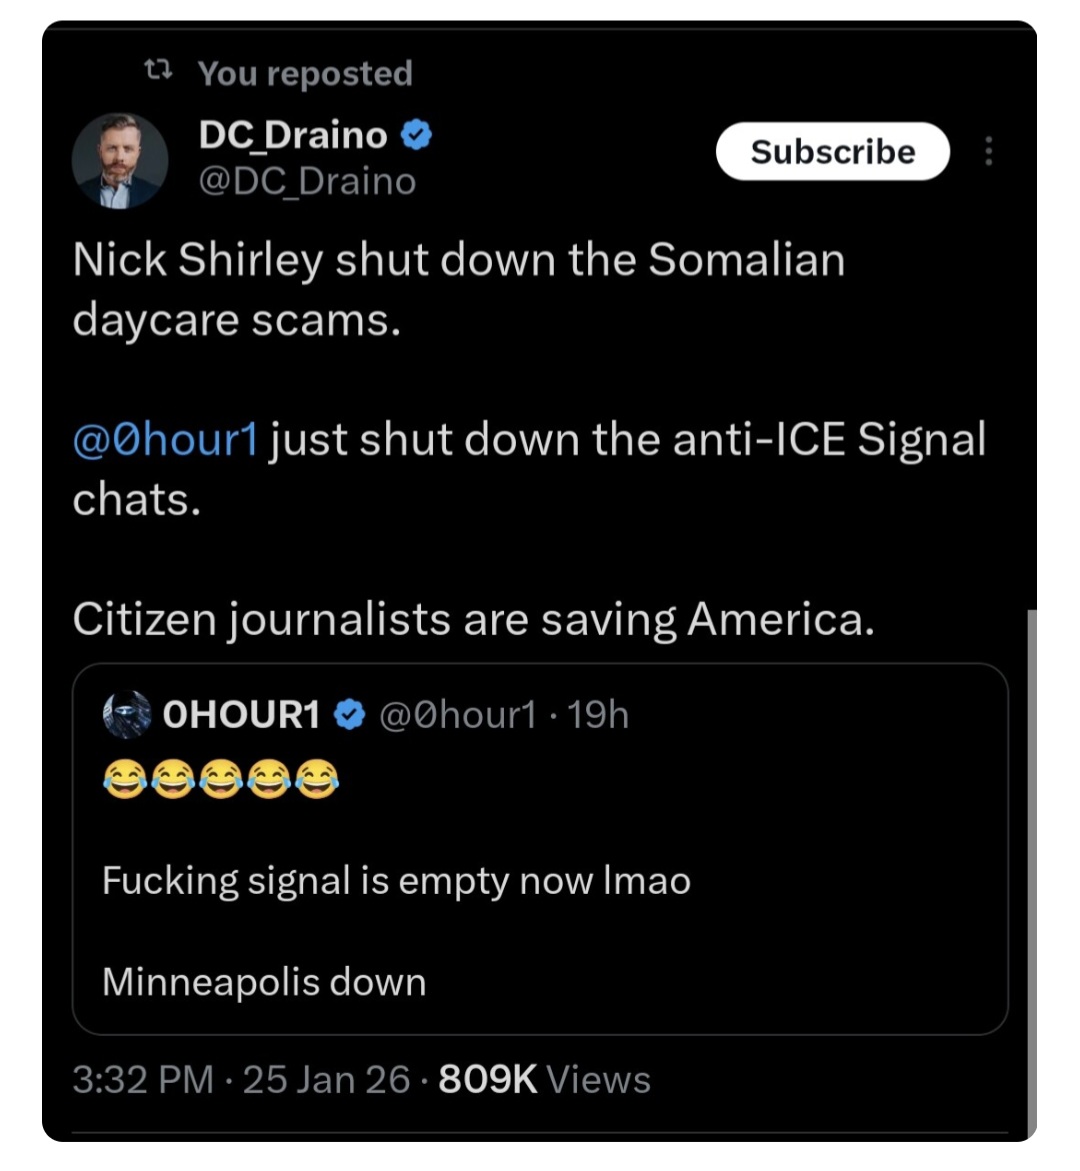Open the blue @0hour1 mention link
Viewport: 1080px width, 1171px height.
pos(165,439)
